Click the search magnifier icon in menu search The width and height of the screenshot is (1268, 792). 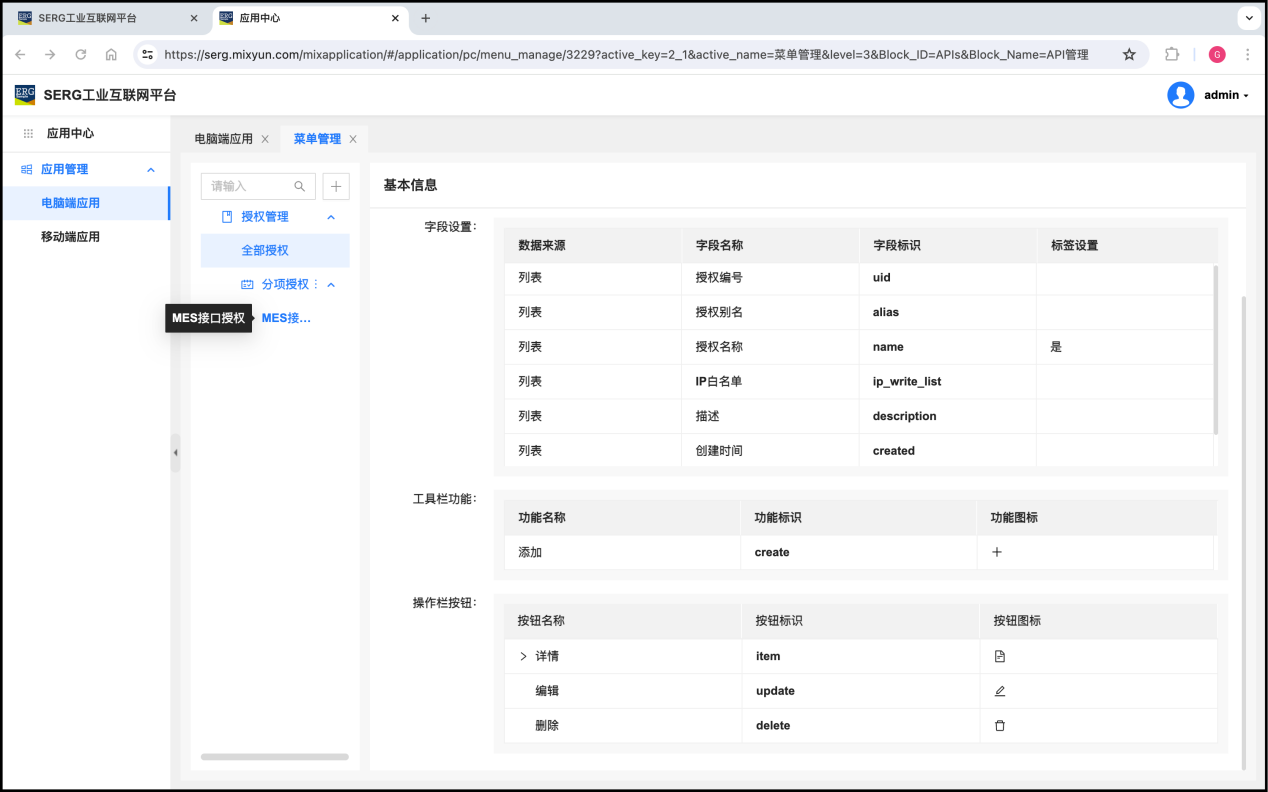tap(300, 186)
